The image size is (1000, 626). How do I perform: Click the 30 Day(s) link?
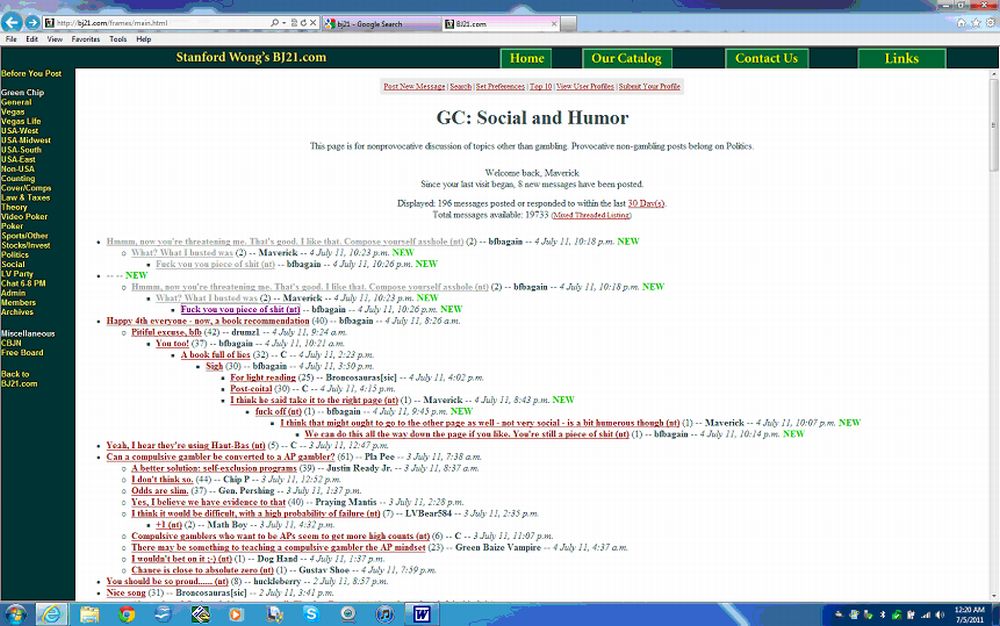point(646,203)
